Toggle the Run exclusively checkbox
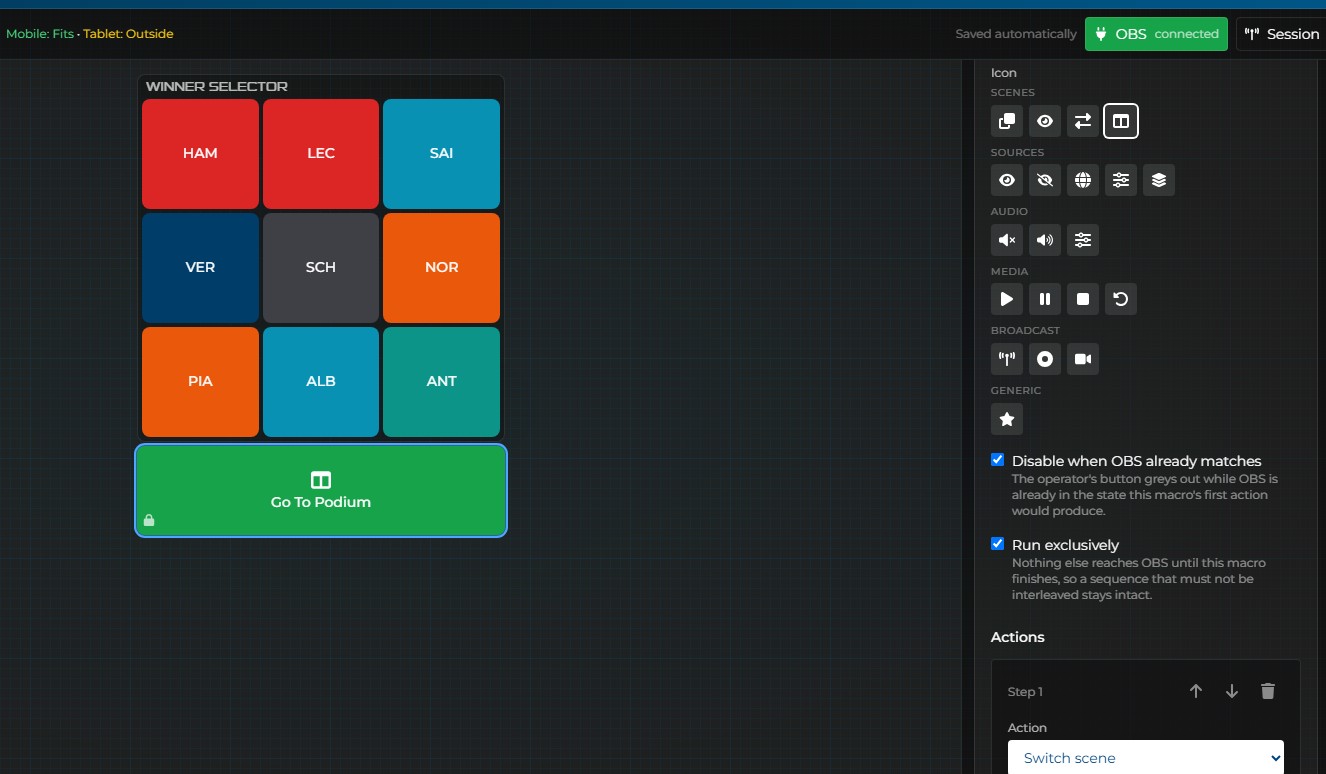Screen dimensions: 1326x774 pos(997,544)
